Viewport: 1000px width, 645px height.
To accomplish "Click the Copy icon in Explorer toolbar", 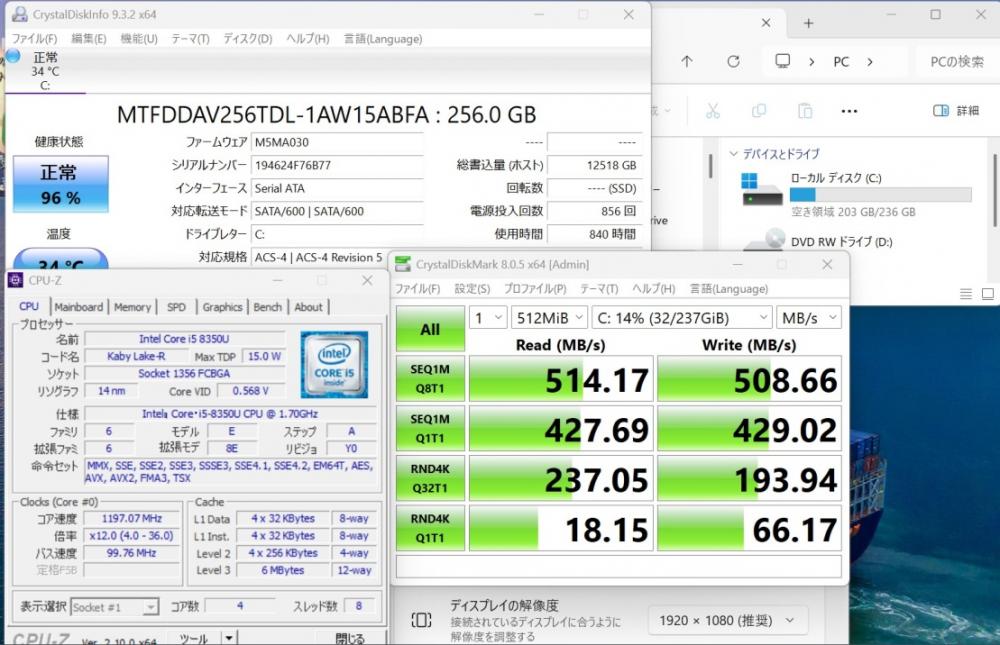I will [x=759, y=111].
